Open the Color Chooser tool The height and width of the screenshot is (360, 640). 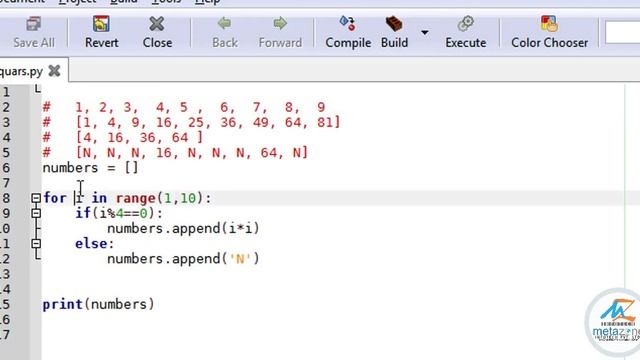click(549, 32)
